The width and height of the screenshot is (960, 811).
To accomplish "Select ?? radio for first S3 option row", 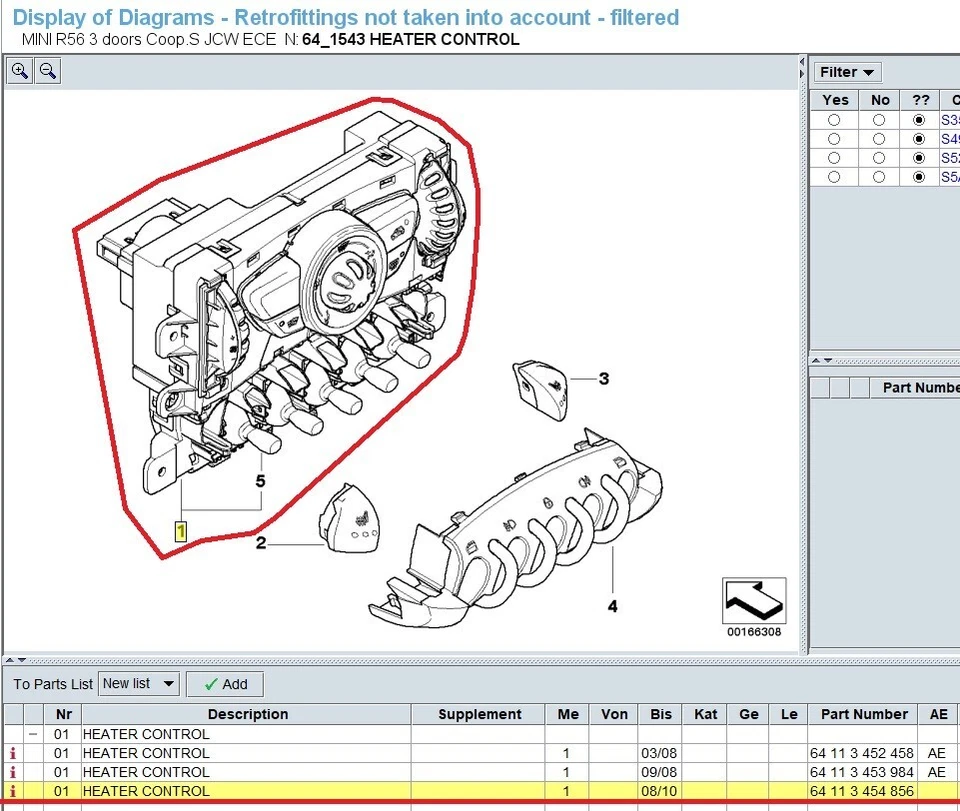I will pyautogui.click(x=919, y=120).
